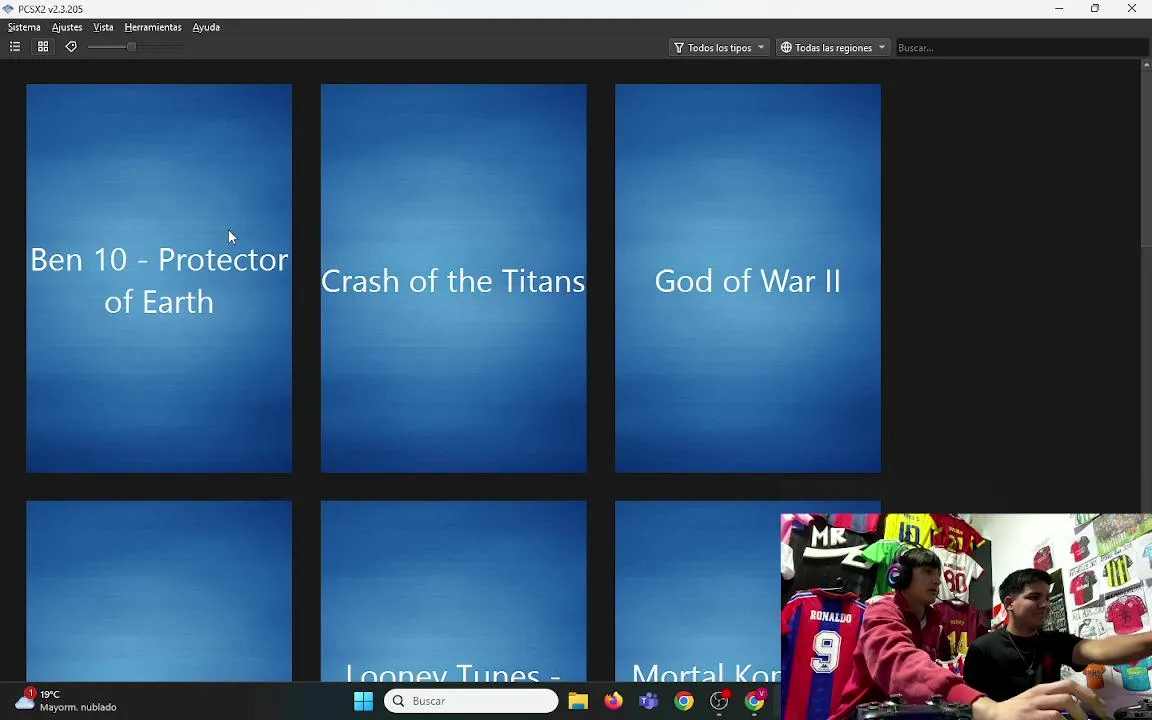Screen dimensions: 1152x720
Task: Click the PCSX2 title bar logo icon
Action: pyautogui.click(x=8, y=9)
